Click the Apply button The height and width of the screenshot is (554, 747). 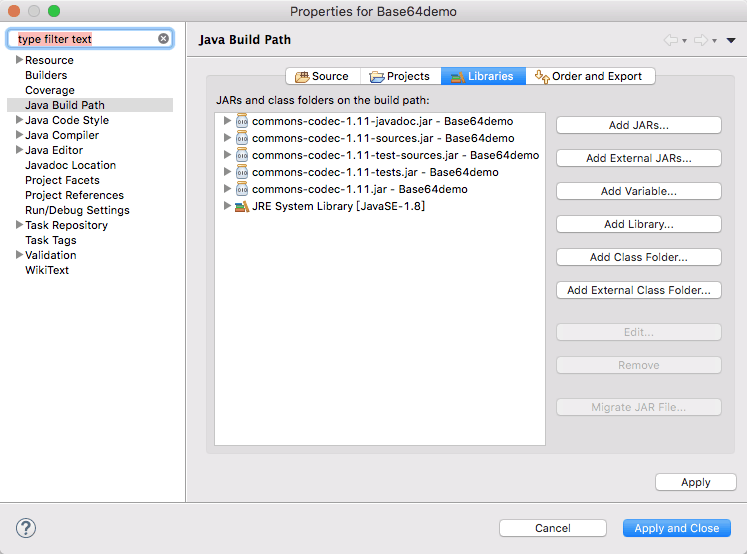point(696,482)
